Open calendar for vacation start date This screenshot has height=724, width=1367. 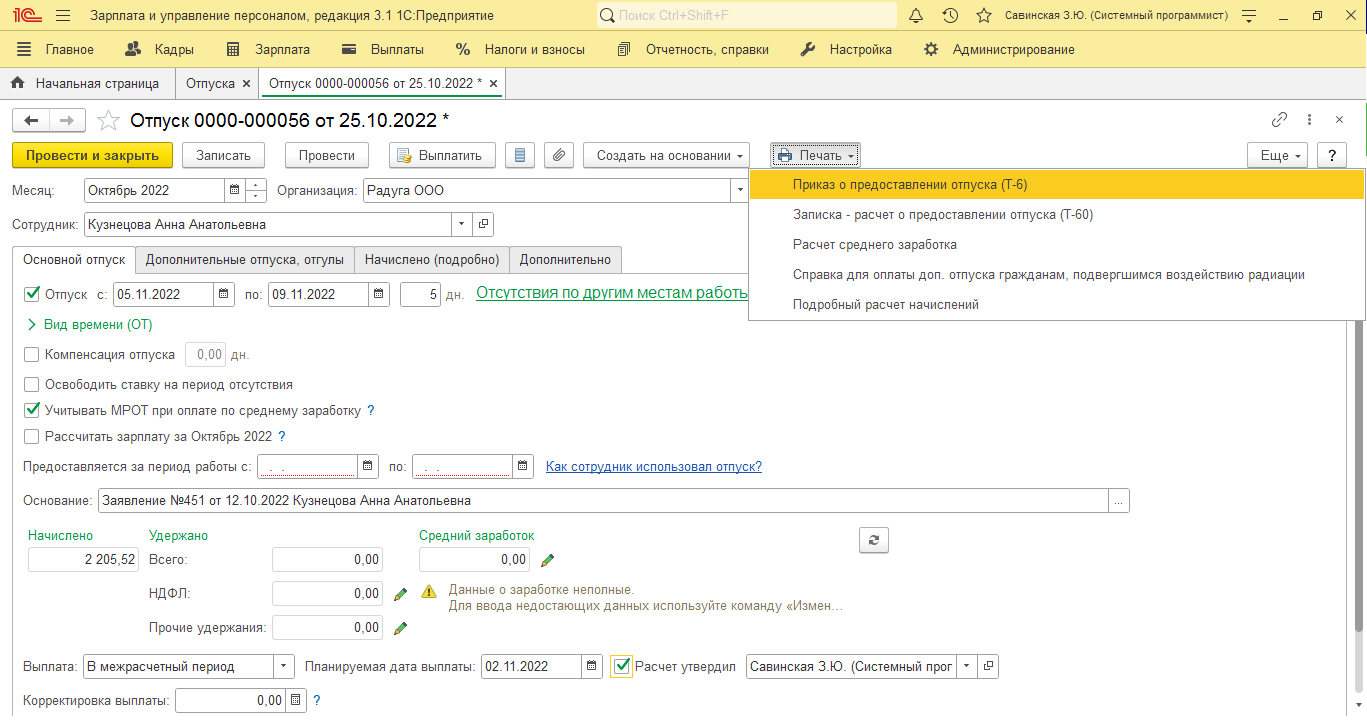tap(225, 294)
